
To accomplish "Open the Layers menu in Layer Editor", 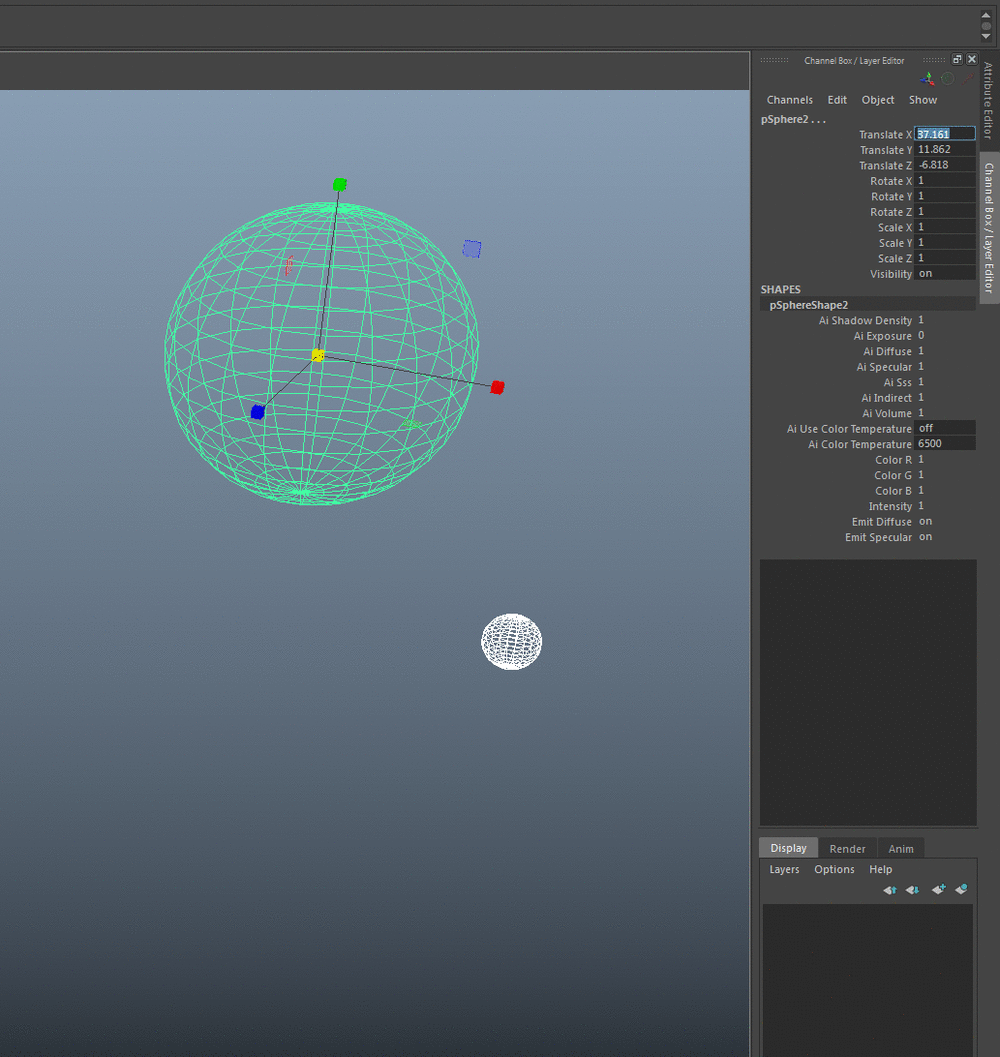I will pyautogui.click(x=784, y=869).
